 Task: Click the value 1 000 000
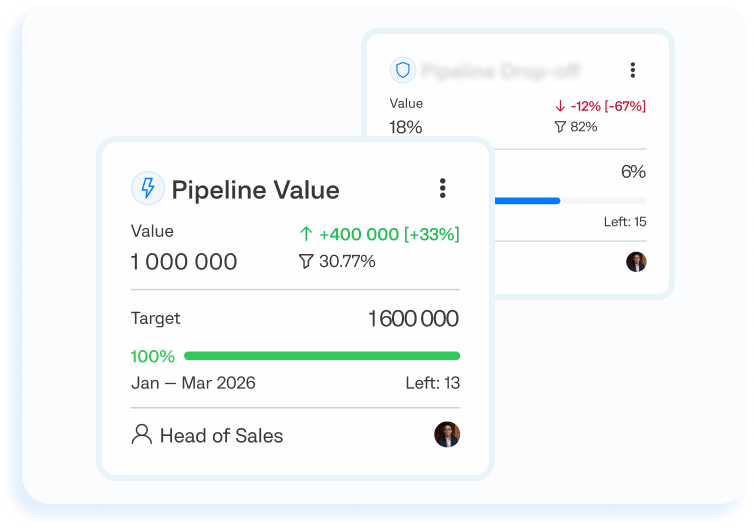click(x=184, y=262)
